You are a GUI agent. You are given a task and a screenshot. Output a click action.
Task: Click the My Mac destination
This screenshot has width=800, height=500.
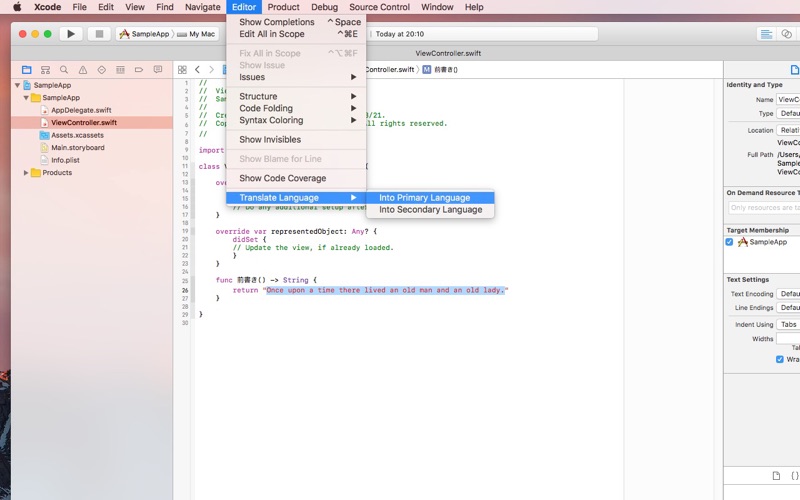pos(197,34)
